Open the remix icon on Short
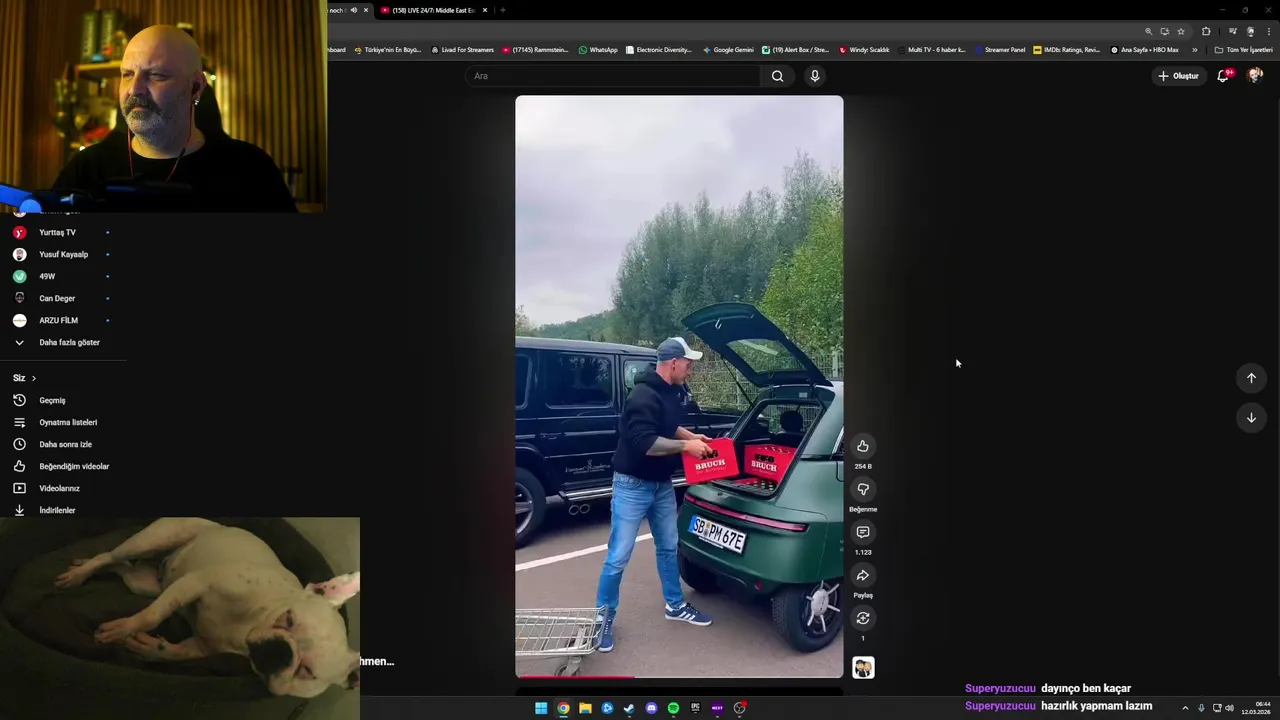Screen dimensions: 1280x720 pyautogui.click(x=863, y=618)
